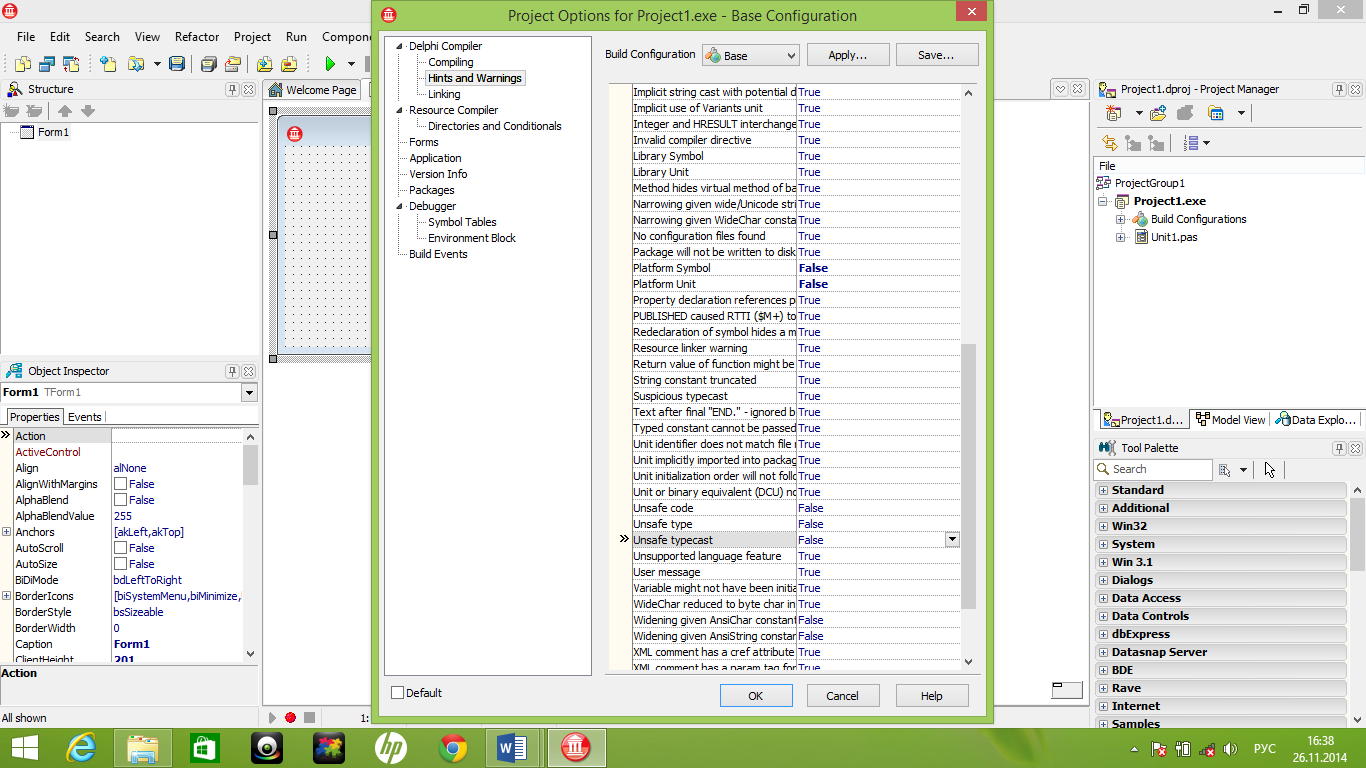This screenshot has width=1366, height=768.
Task: Open Internet Explorer from taskbar
Action: tap(81, 747)
